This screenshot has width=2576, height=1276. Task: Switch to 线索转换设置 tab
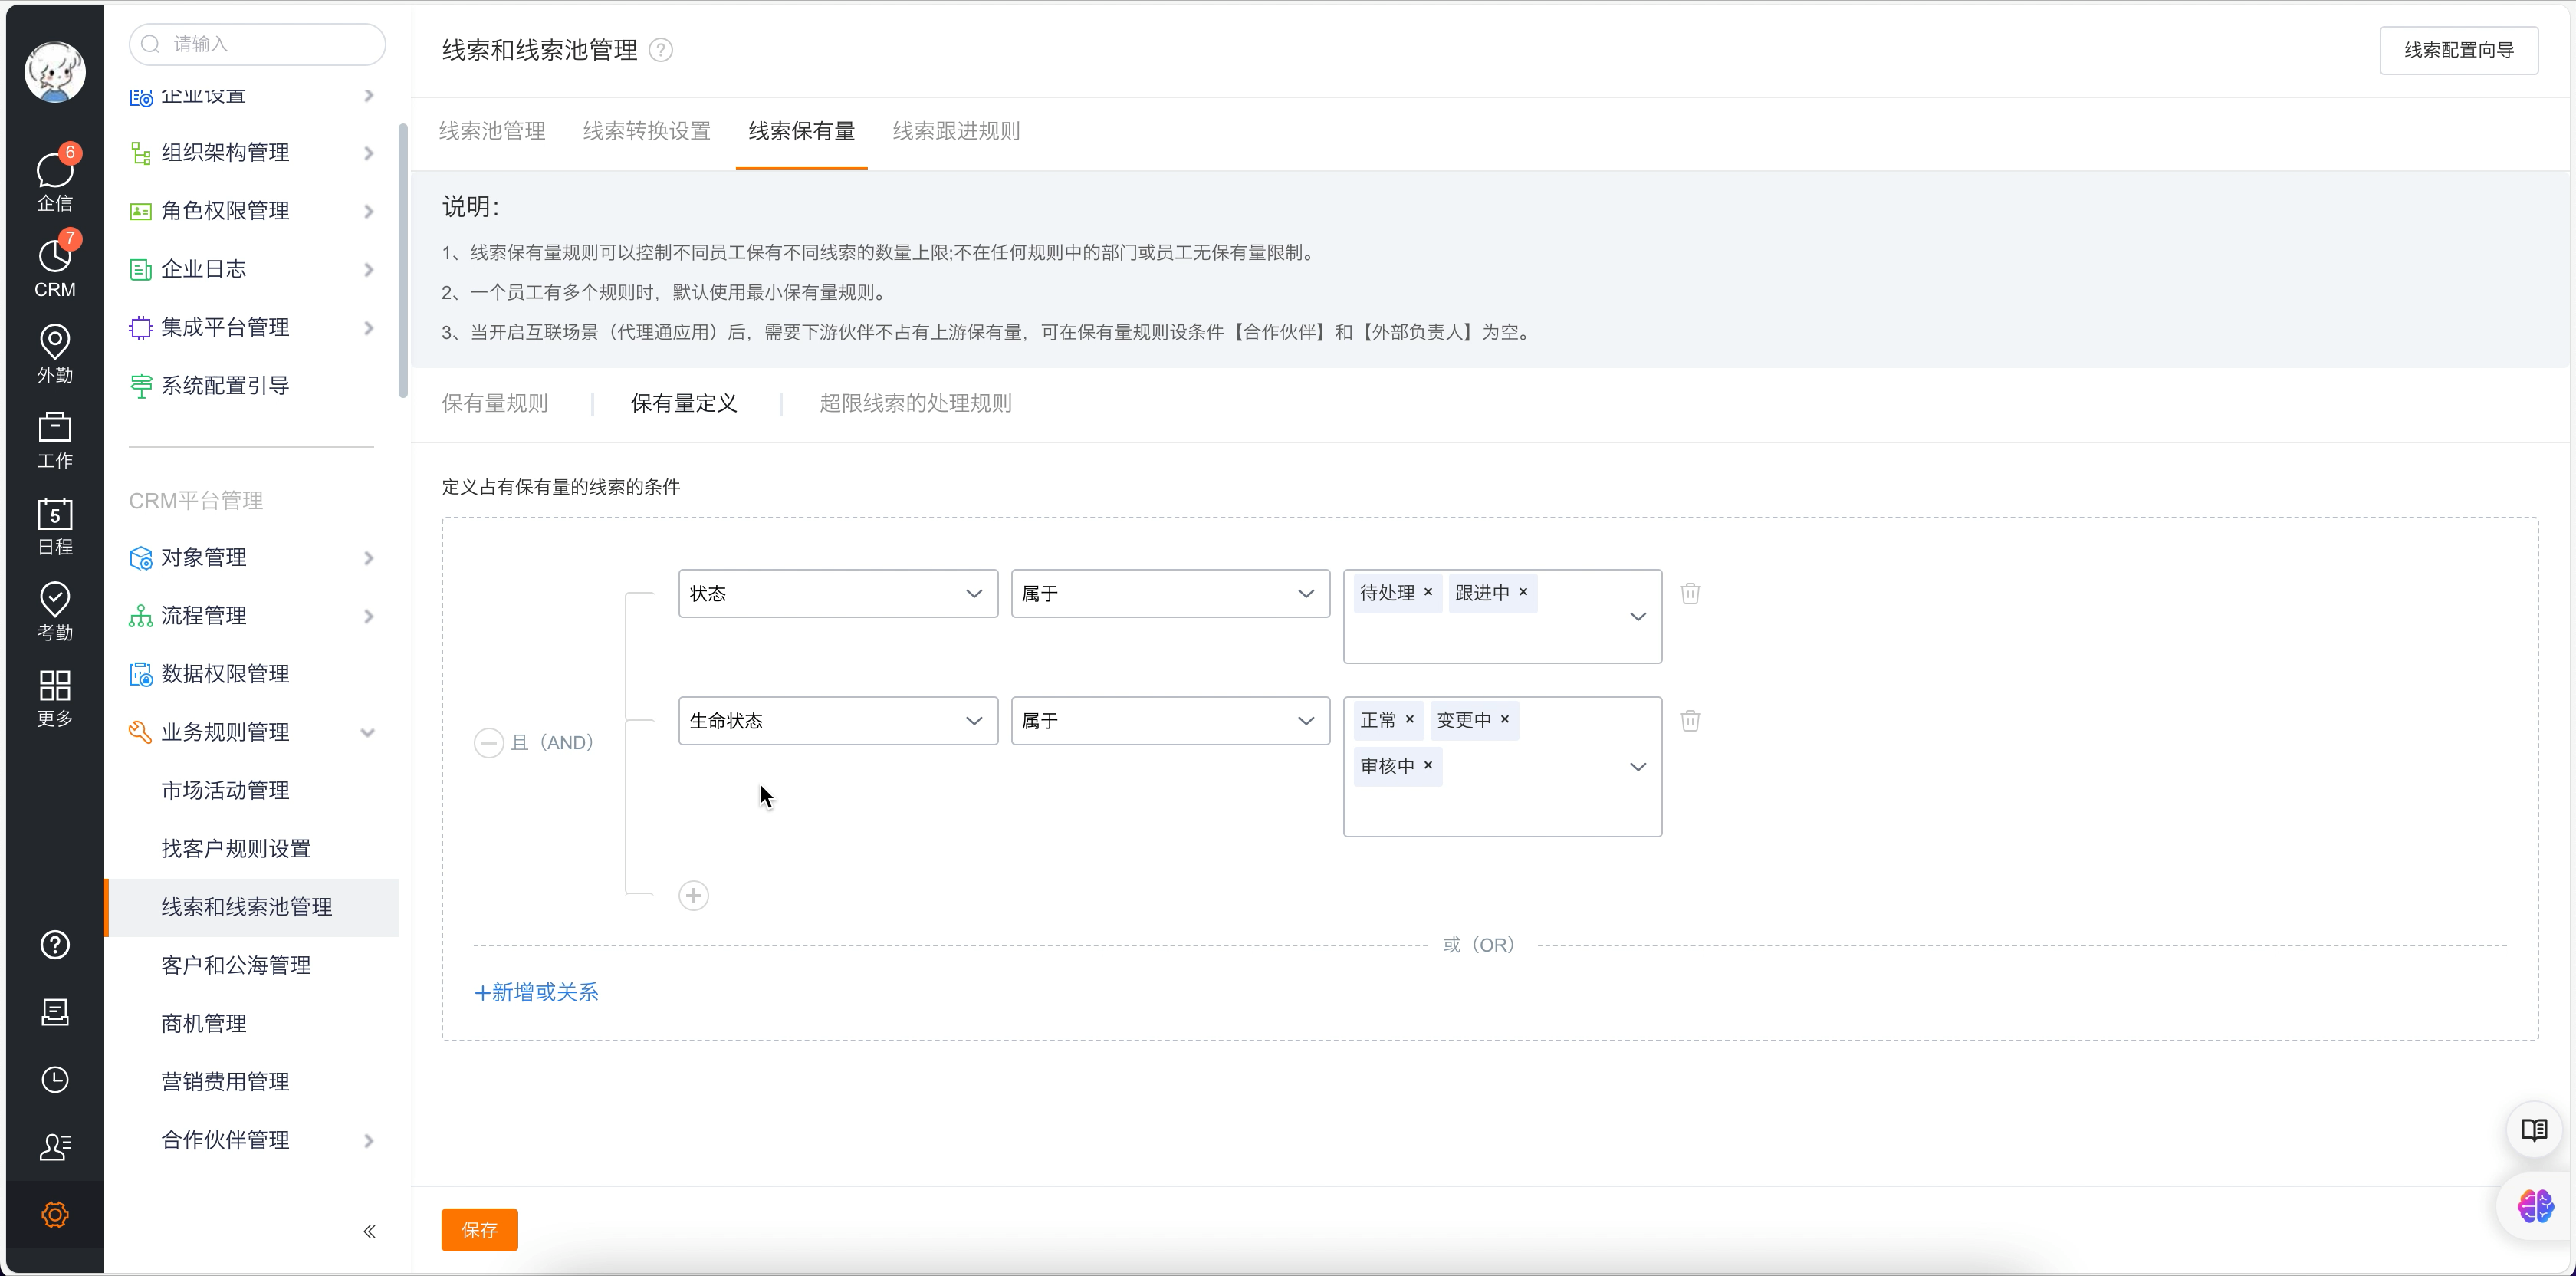pos(647,131)
